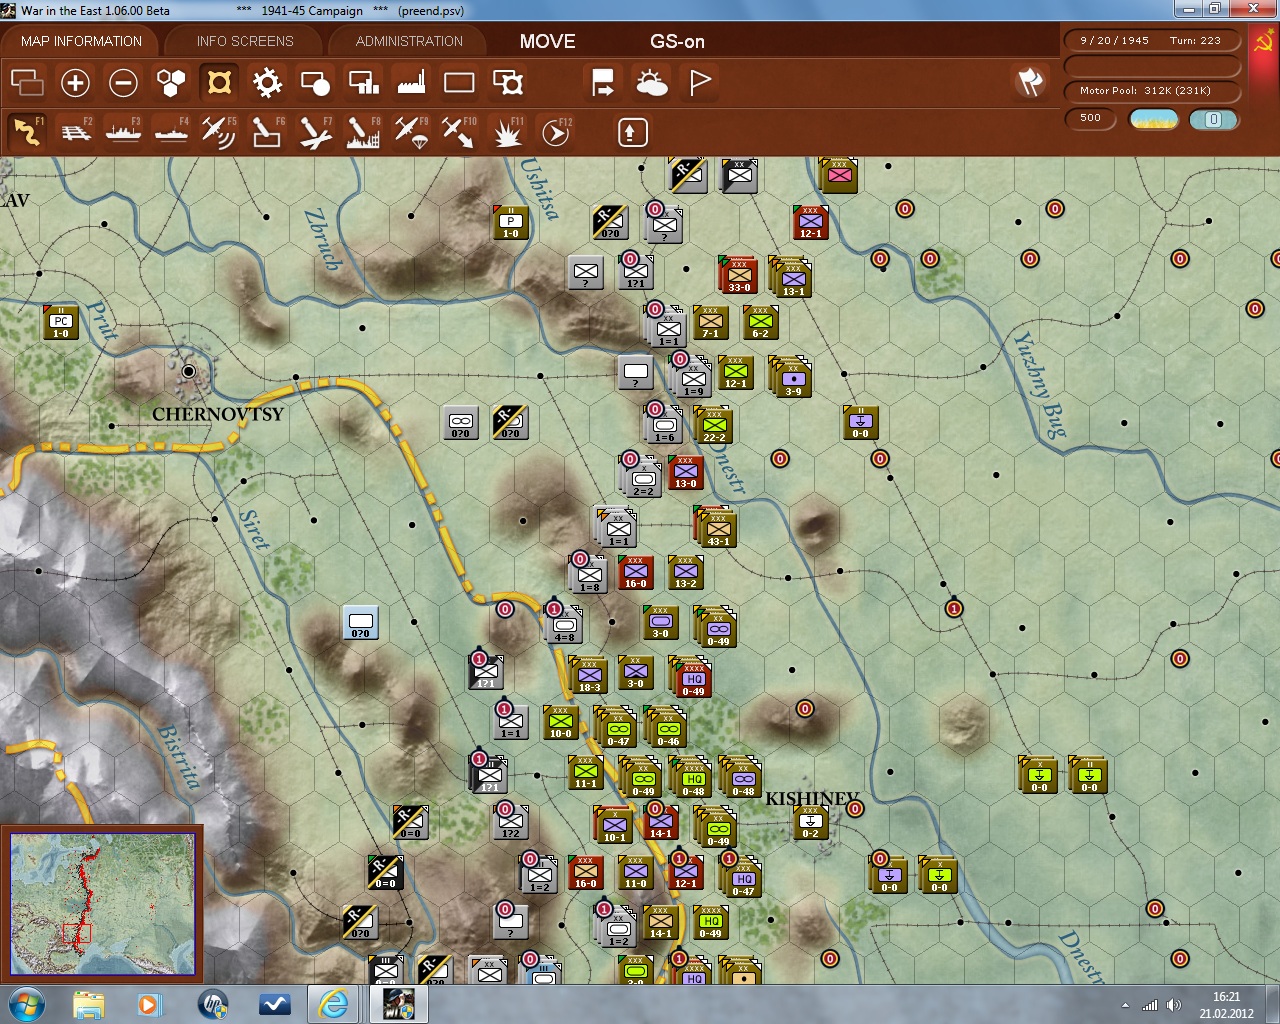
Task: Click the flag with arrow icon
Action: [603, 83]
